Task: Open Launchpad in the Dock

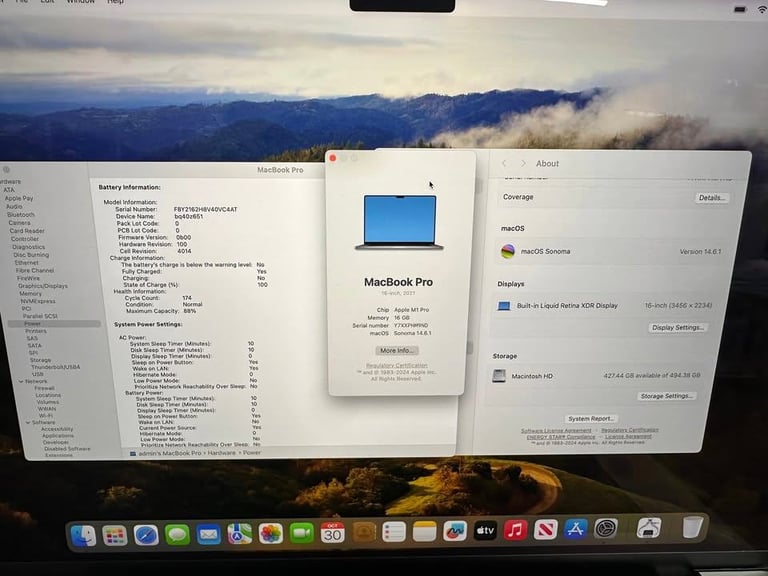Action: click(115, 535)
